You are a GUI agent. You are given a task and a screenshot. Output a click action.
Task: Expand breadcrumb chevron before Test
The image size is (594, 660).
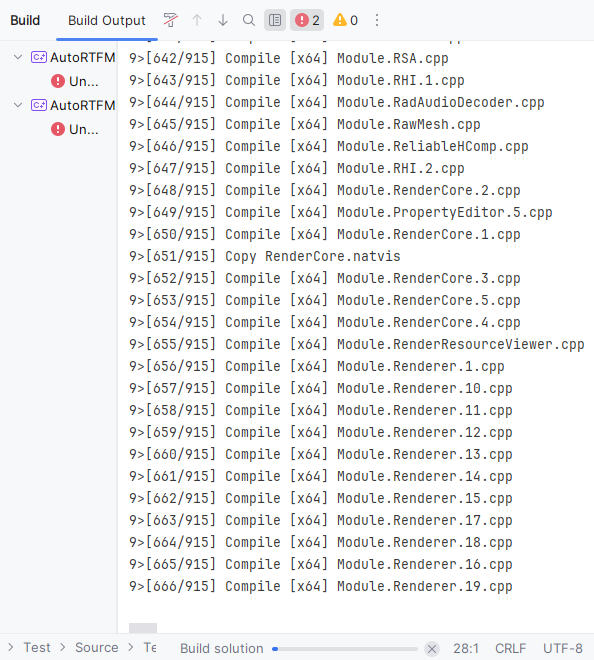click(11, 647)
